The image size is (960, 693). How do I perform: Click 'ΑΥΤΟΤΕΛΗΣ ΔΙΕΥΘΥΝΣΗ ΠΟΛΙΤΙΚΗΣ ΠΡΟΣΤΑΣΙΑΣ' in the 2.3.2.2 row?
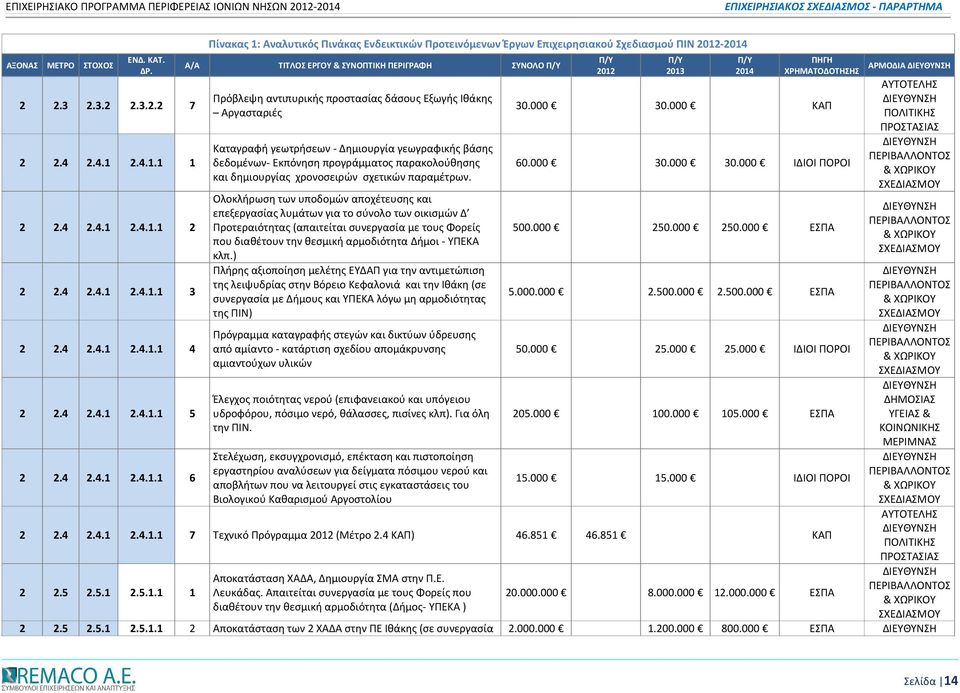909,105
